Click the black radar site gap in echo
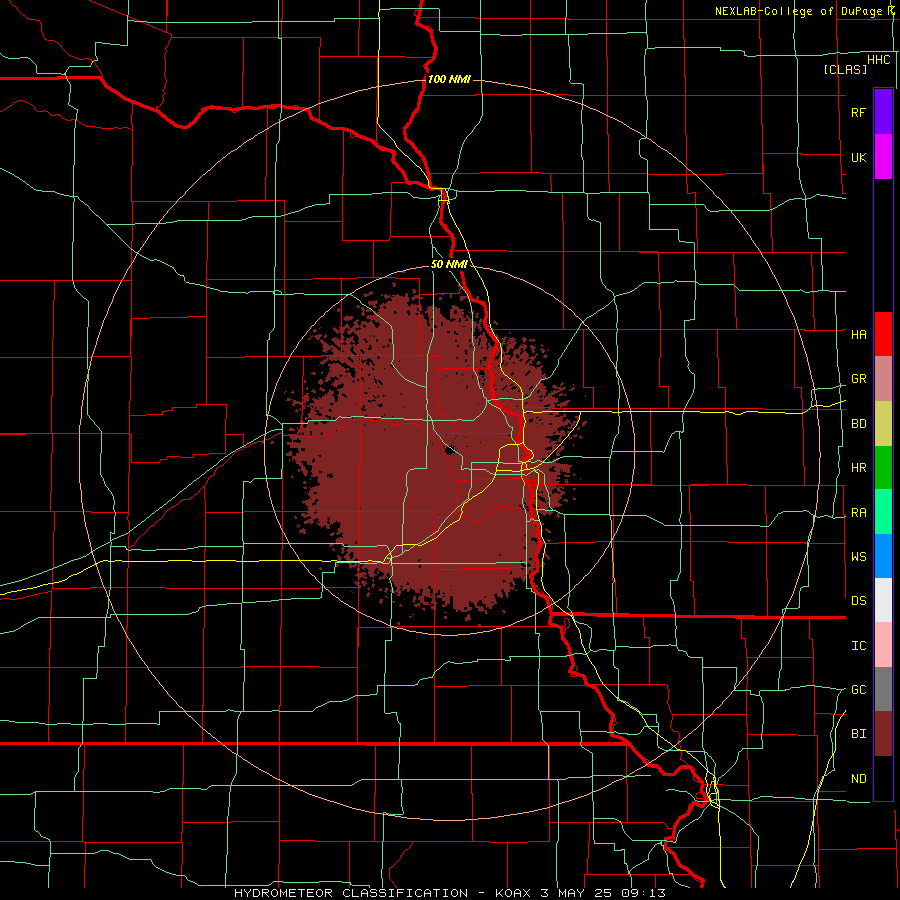The image size is (900, 900). click(x=450, y=450)
